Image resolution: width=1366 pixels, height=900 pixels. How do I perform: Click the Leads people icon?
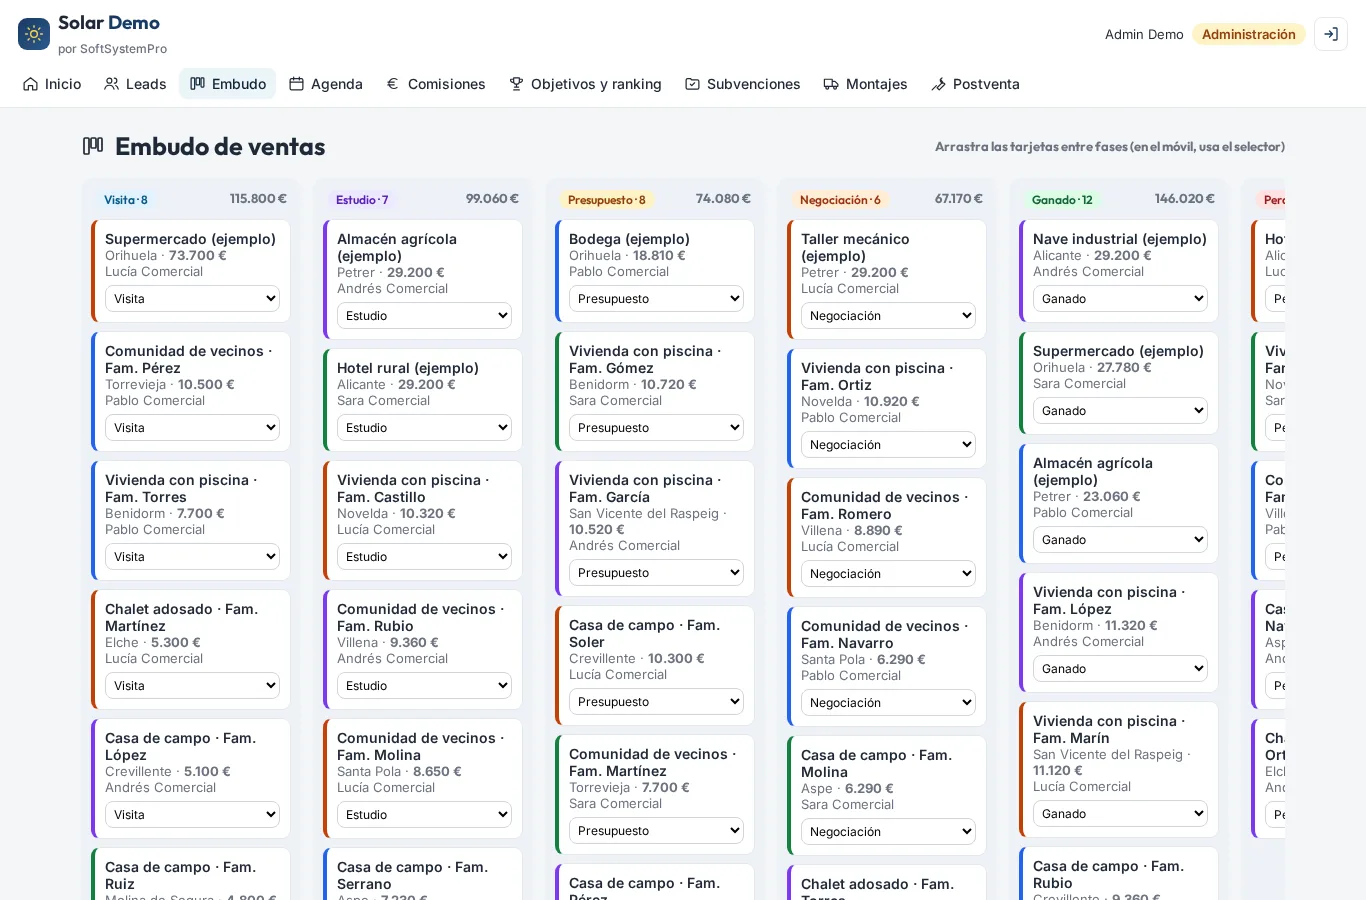point(112,84)
